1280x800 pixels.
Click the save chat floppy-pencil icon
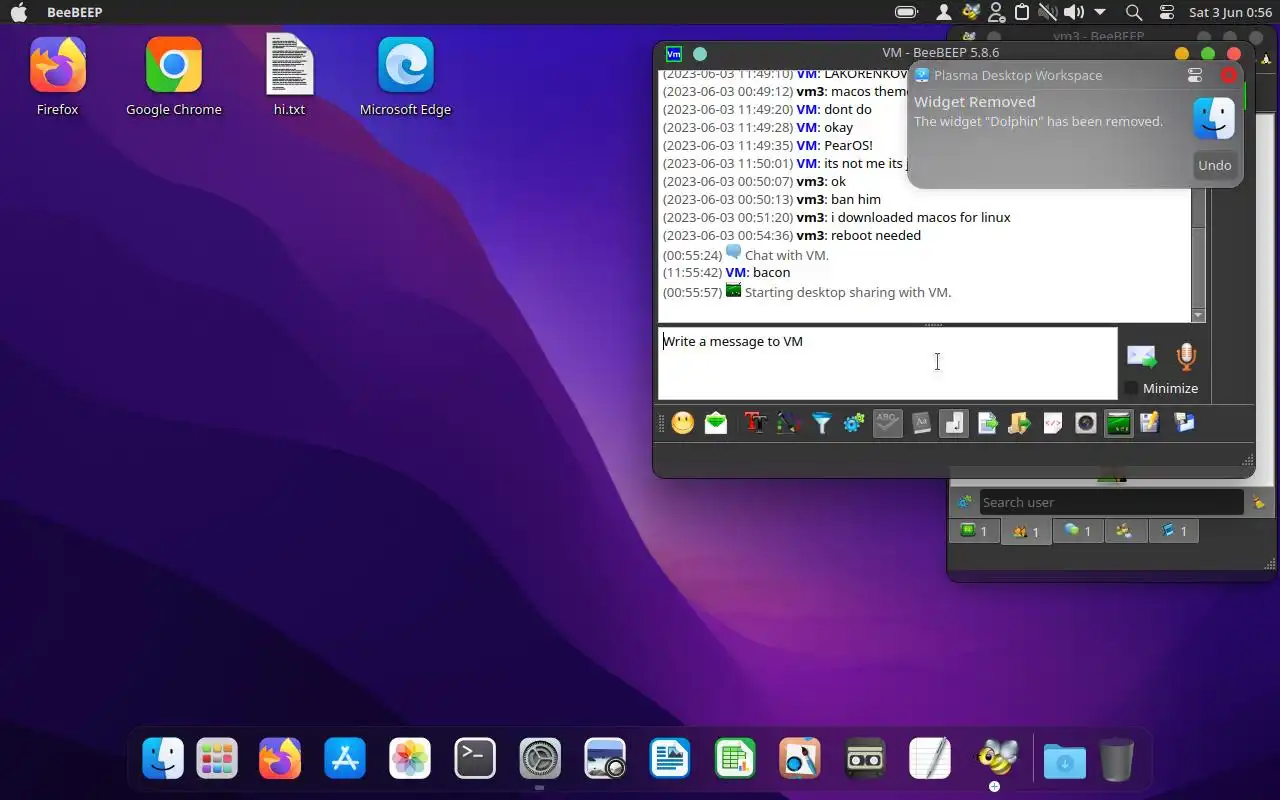tap(1149, 423)
